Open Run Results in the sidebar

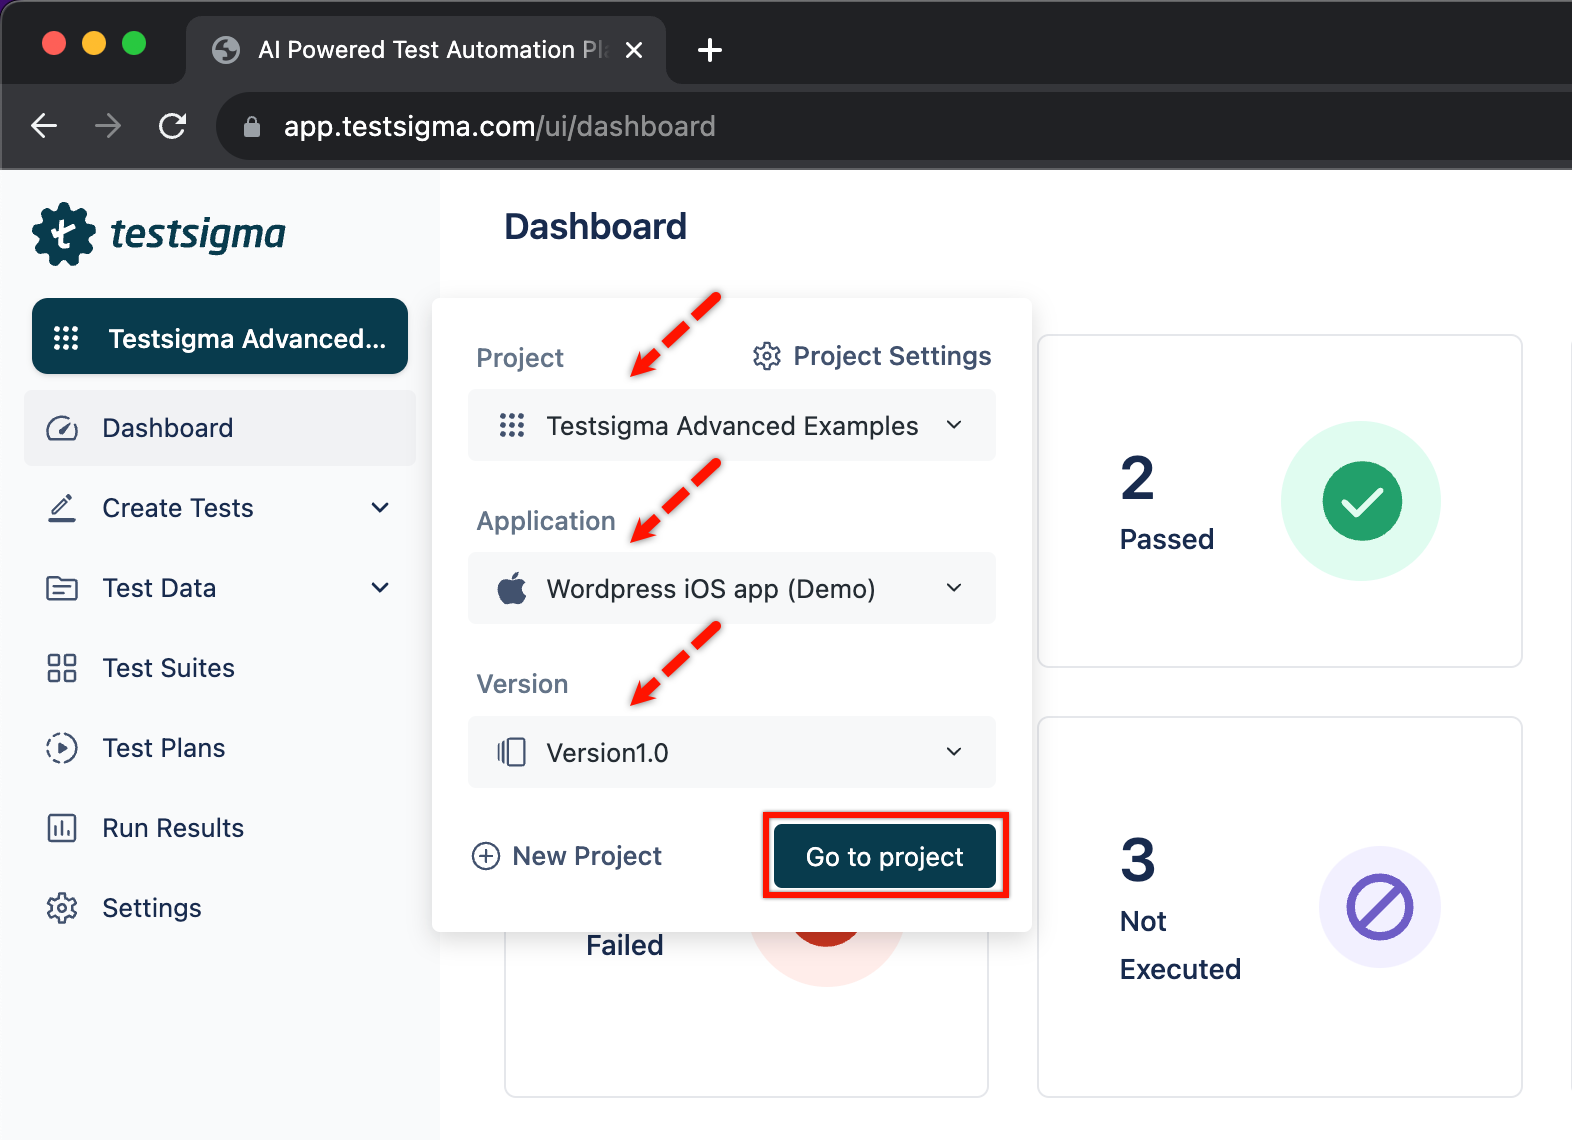click(220, 828)
